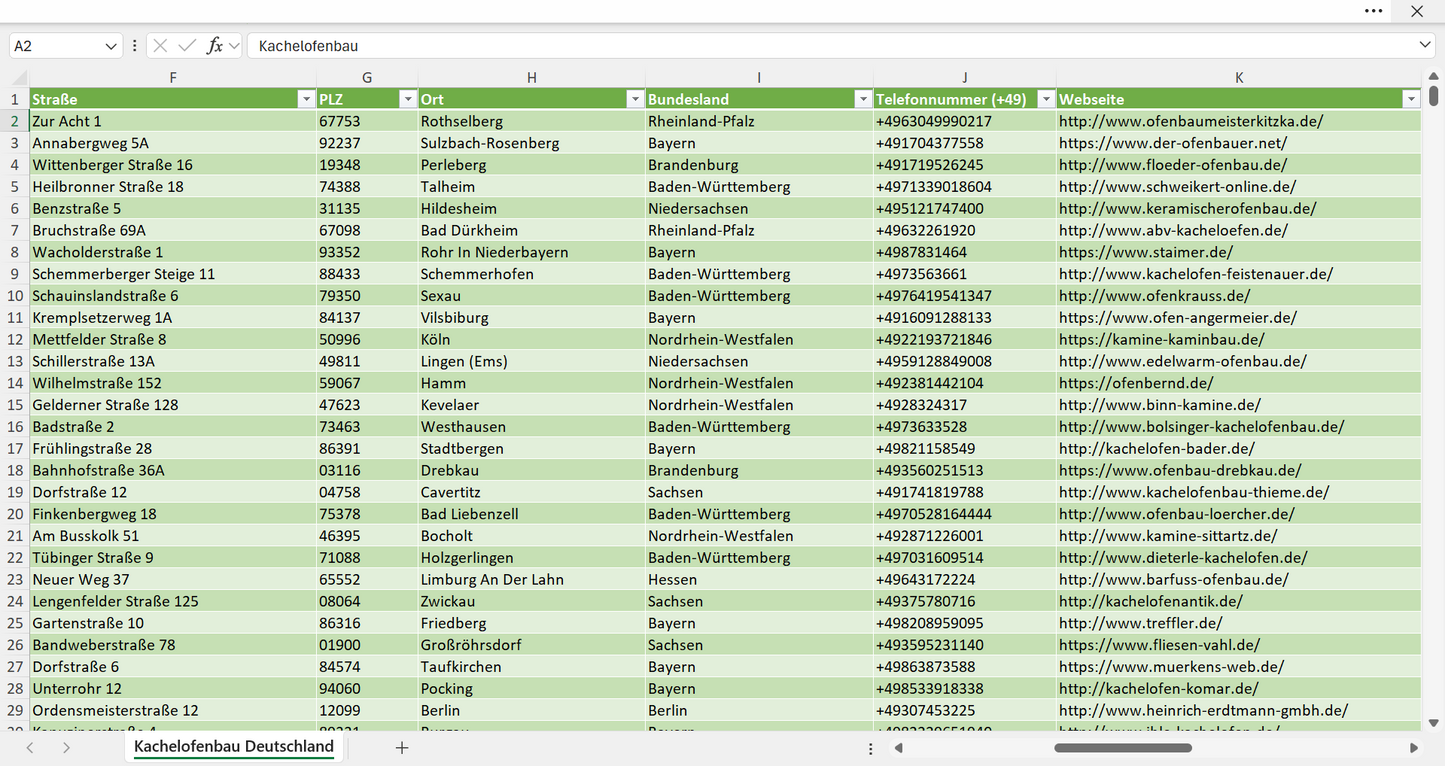Screen dimensions: 1445x766
Task: Select column I header
Action: [759, 78]
